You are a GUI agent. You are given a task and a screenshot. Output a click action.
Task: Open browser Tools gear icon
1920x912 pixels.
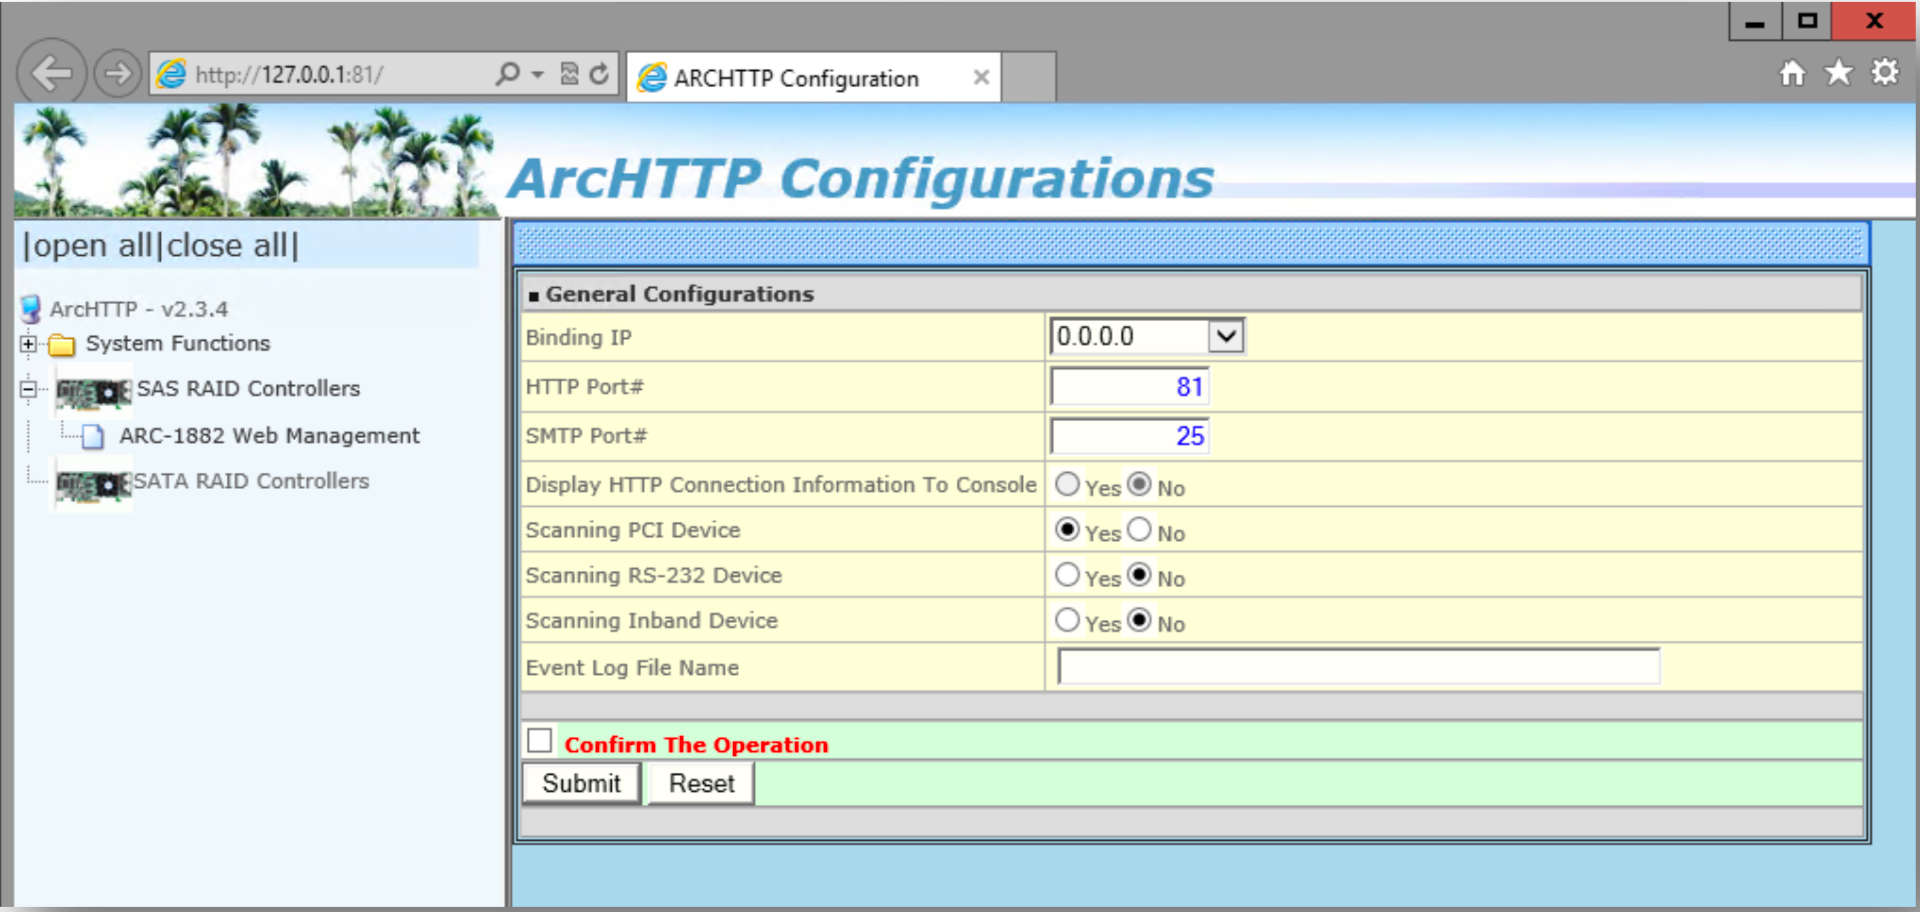tap(1885, 73)
